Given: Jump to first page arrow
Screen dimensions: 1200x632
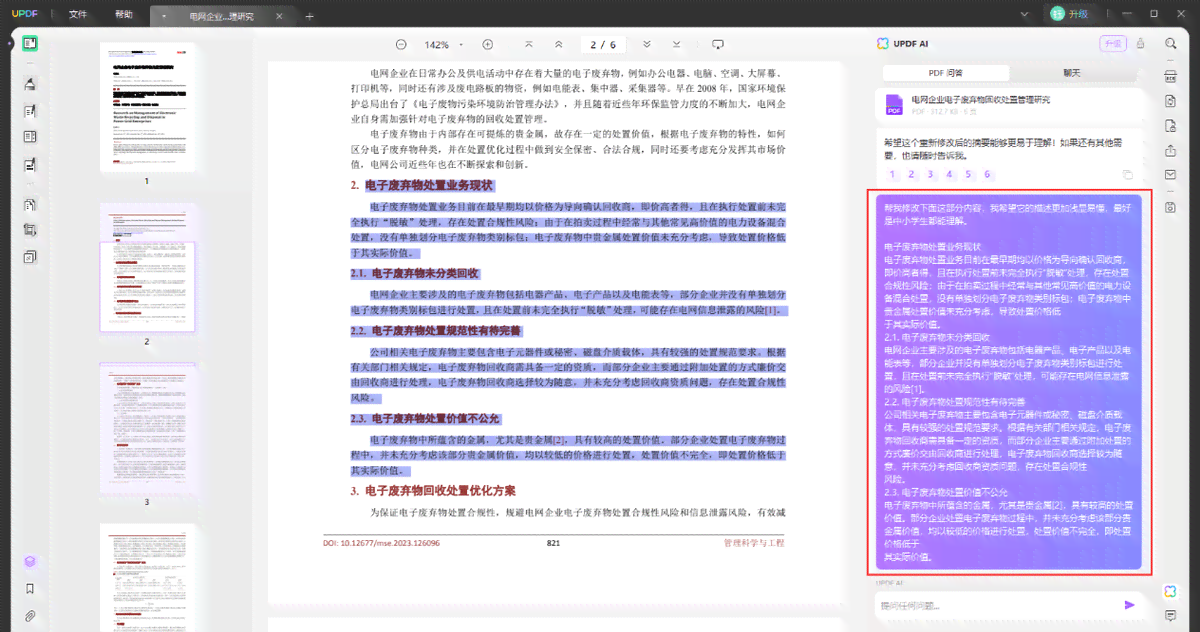Looking at the screenshot, I should tap(529, 45).
